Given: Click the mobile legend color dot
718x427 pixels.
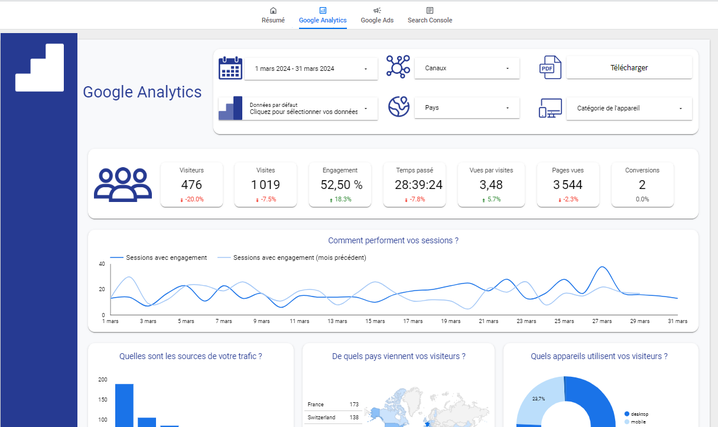Looking at the screenshot, I should point(627,422).
